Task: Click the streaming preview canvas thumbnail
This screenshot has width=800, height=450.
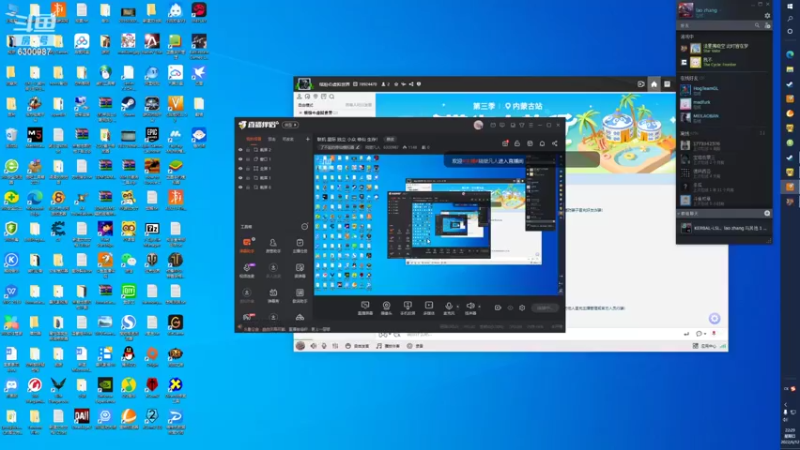Action: [438, 224]
